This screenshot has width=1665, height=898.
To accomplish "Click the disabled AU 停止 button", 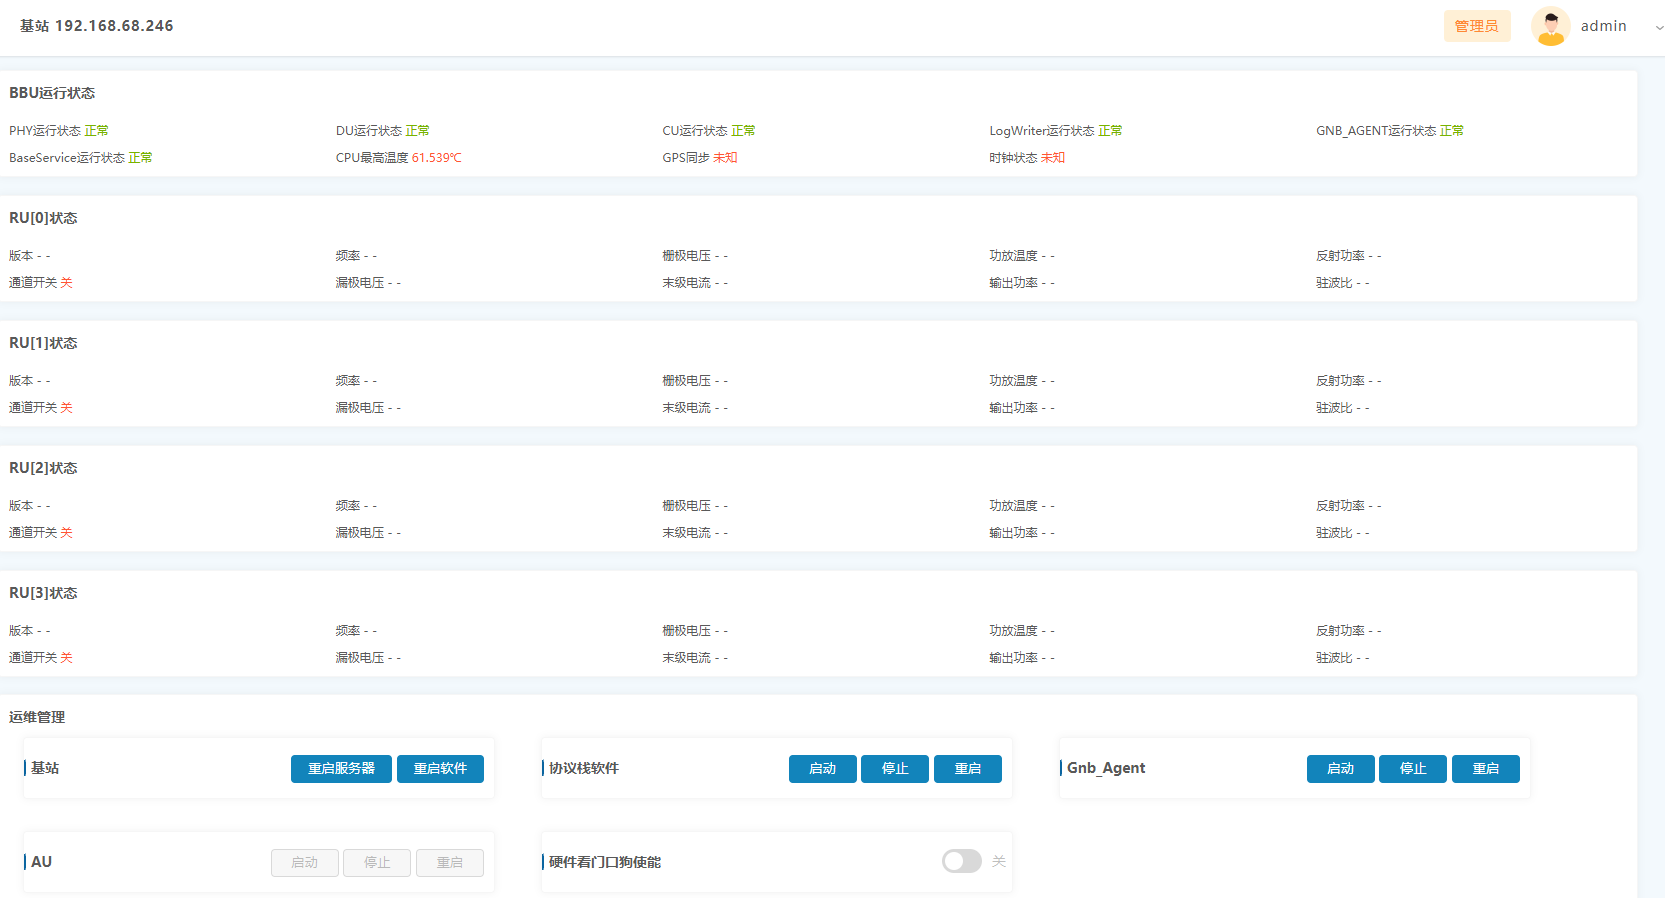I will (x=377, y=862).
